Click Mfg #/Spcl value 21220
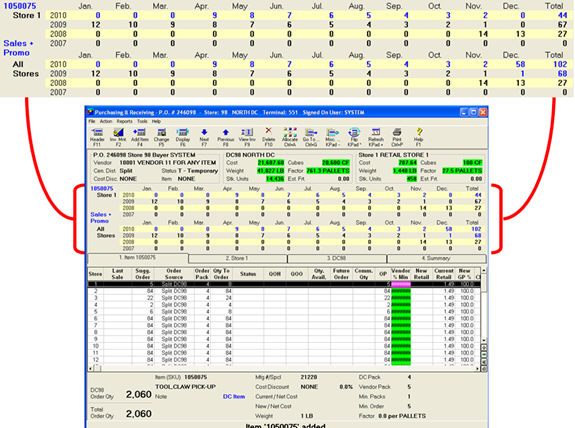The width and height of the screenshot is (575, 428). 309,377
